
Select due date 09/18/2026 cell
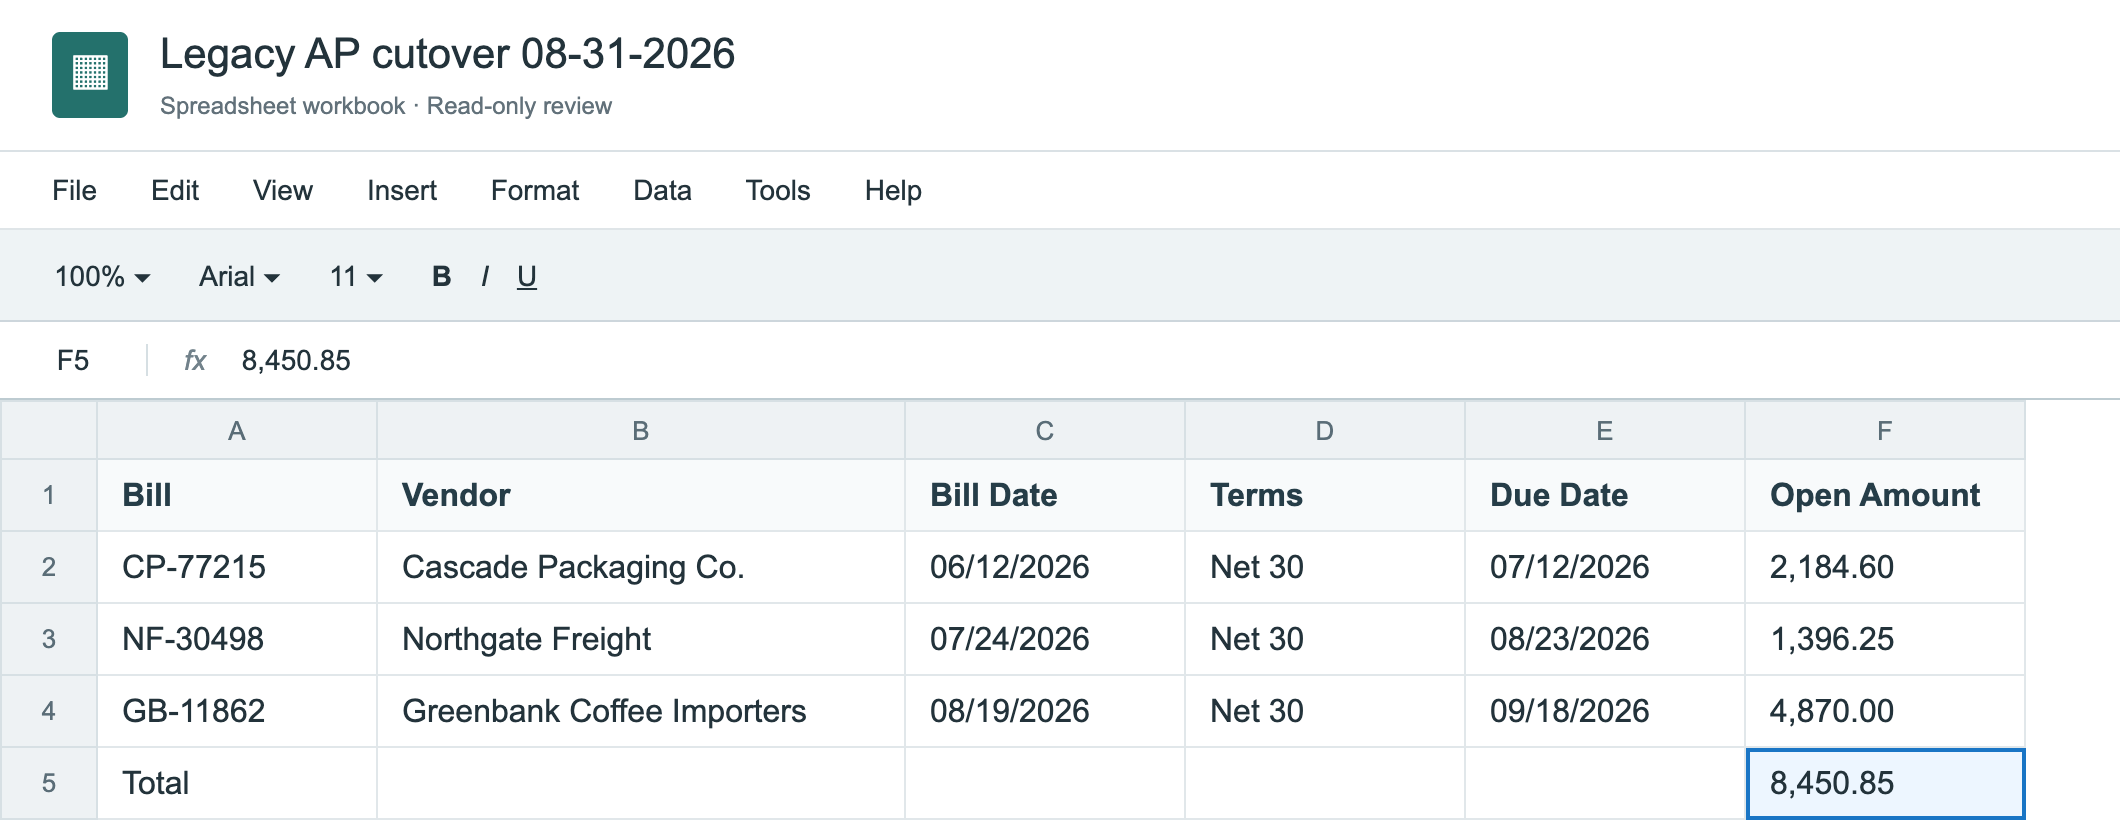coord(1605,711)
